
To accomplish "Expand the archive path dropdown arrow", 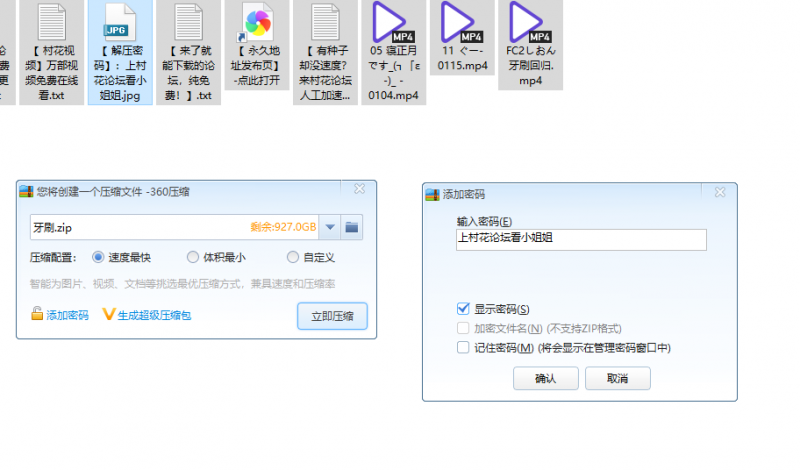I will point(331,227).
